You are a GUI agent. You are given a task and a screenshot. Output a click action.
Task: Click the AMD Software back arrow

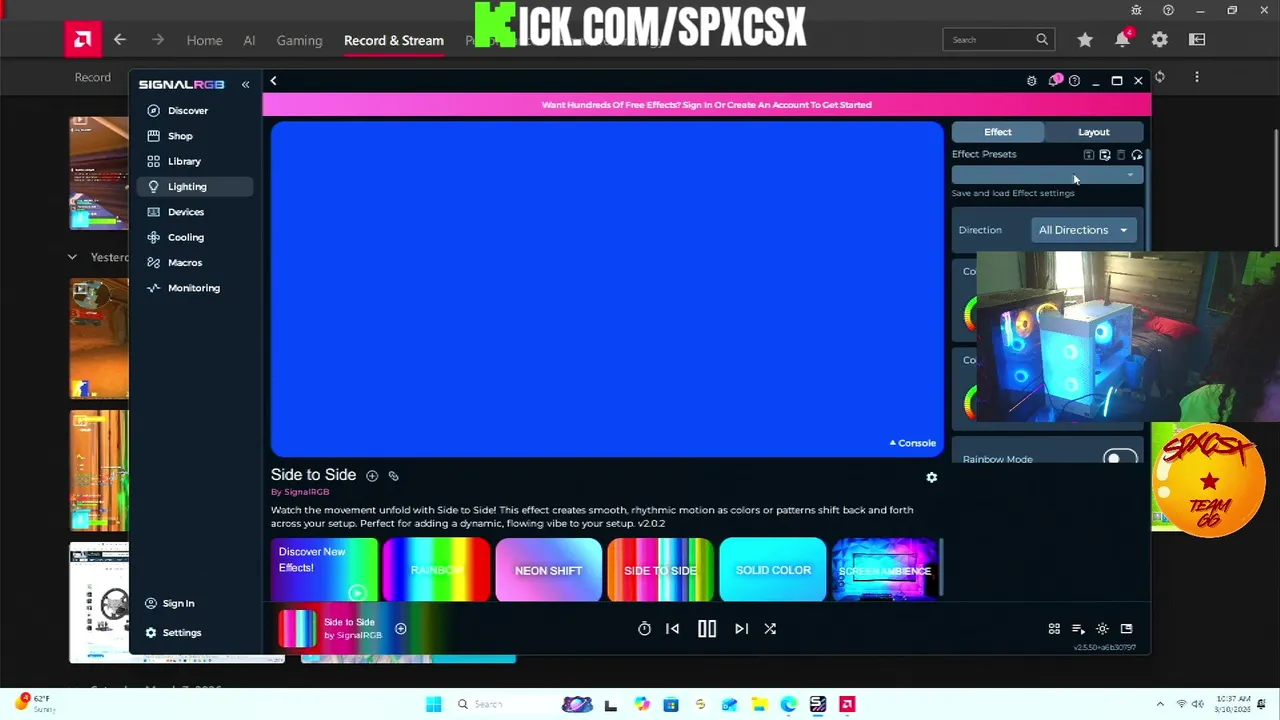coord(120,40)
